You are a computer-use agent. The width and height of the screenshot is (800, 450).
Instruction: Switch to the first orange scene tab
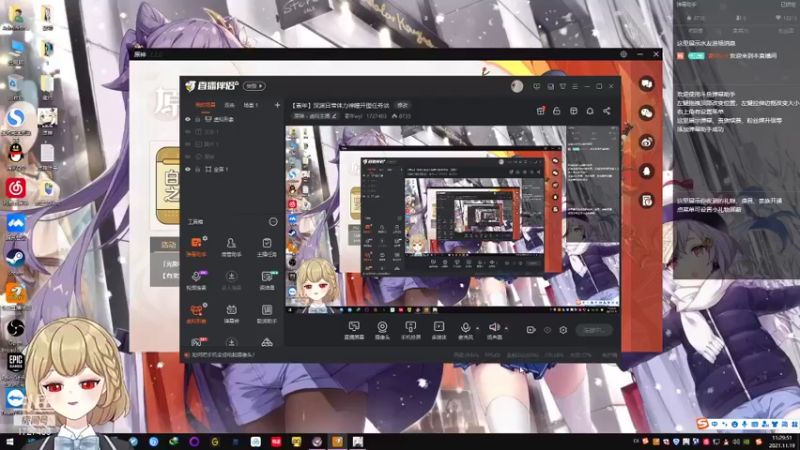coord(205,105)
